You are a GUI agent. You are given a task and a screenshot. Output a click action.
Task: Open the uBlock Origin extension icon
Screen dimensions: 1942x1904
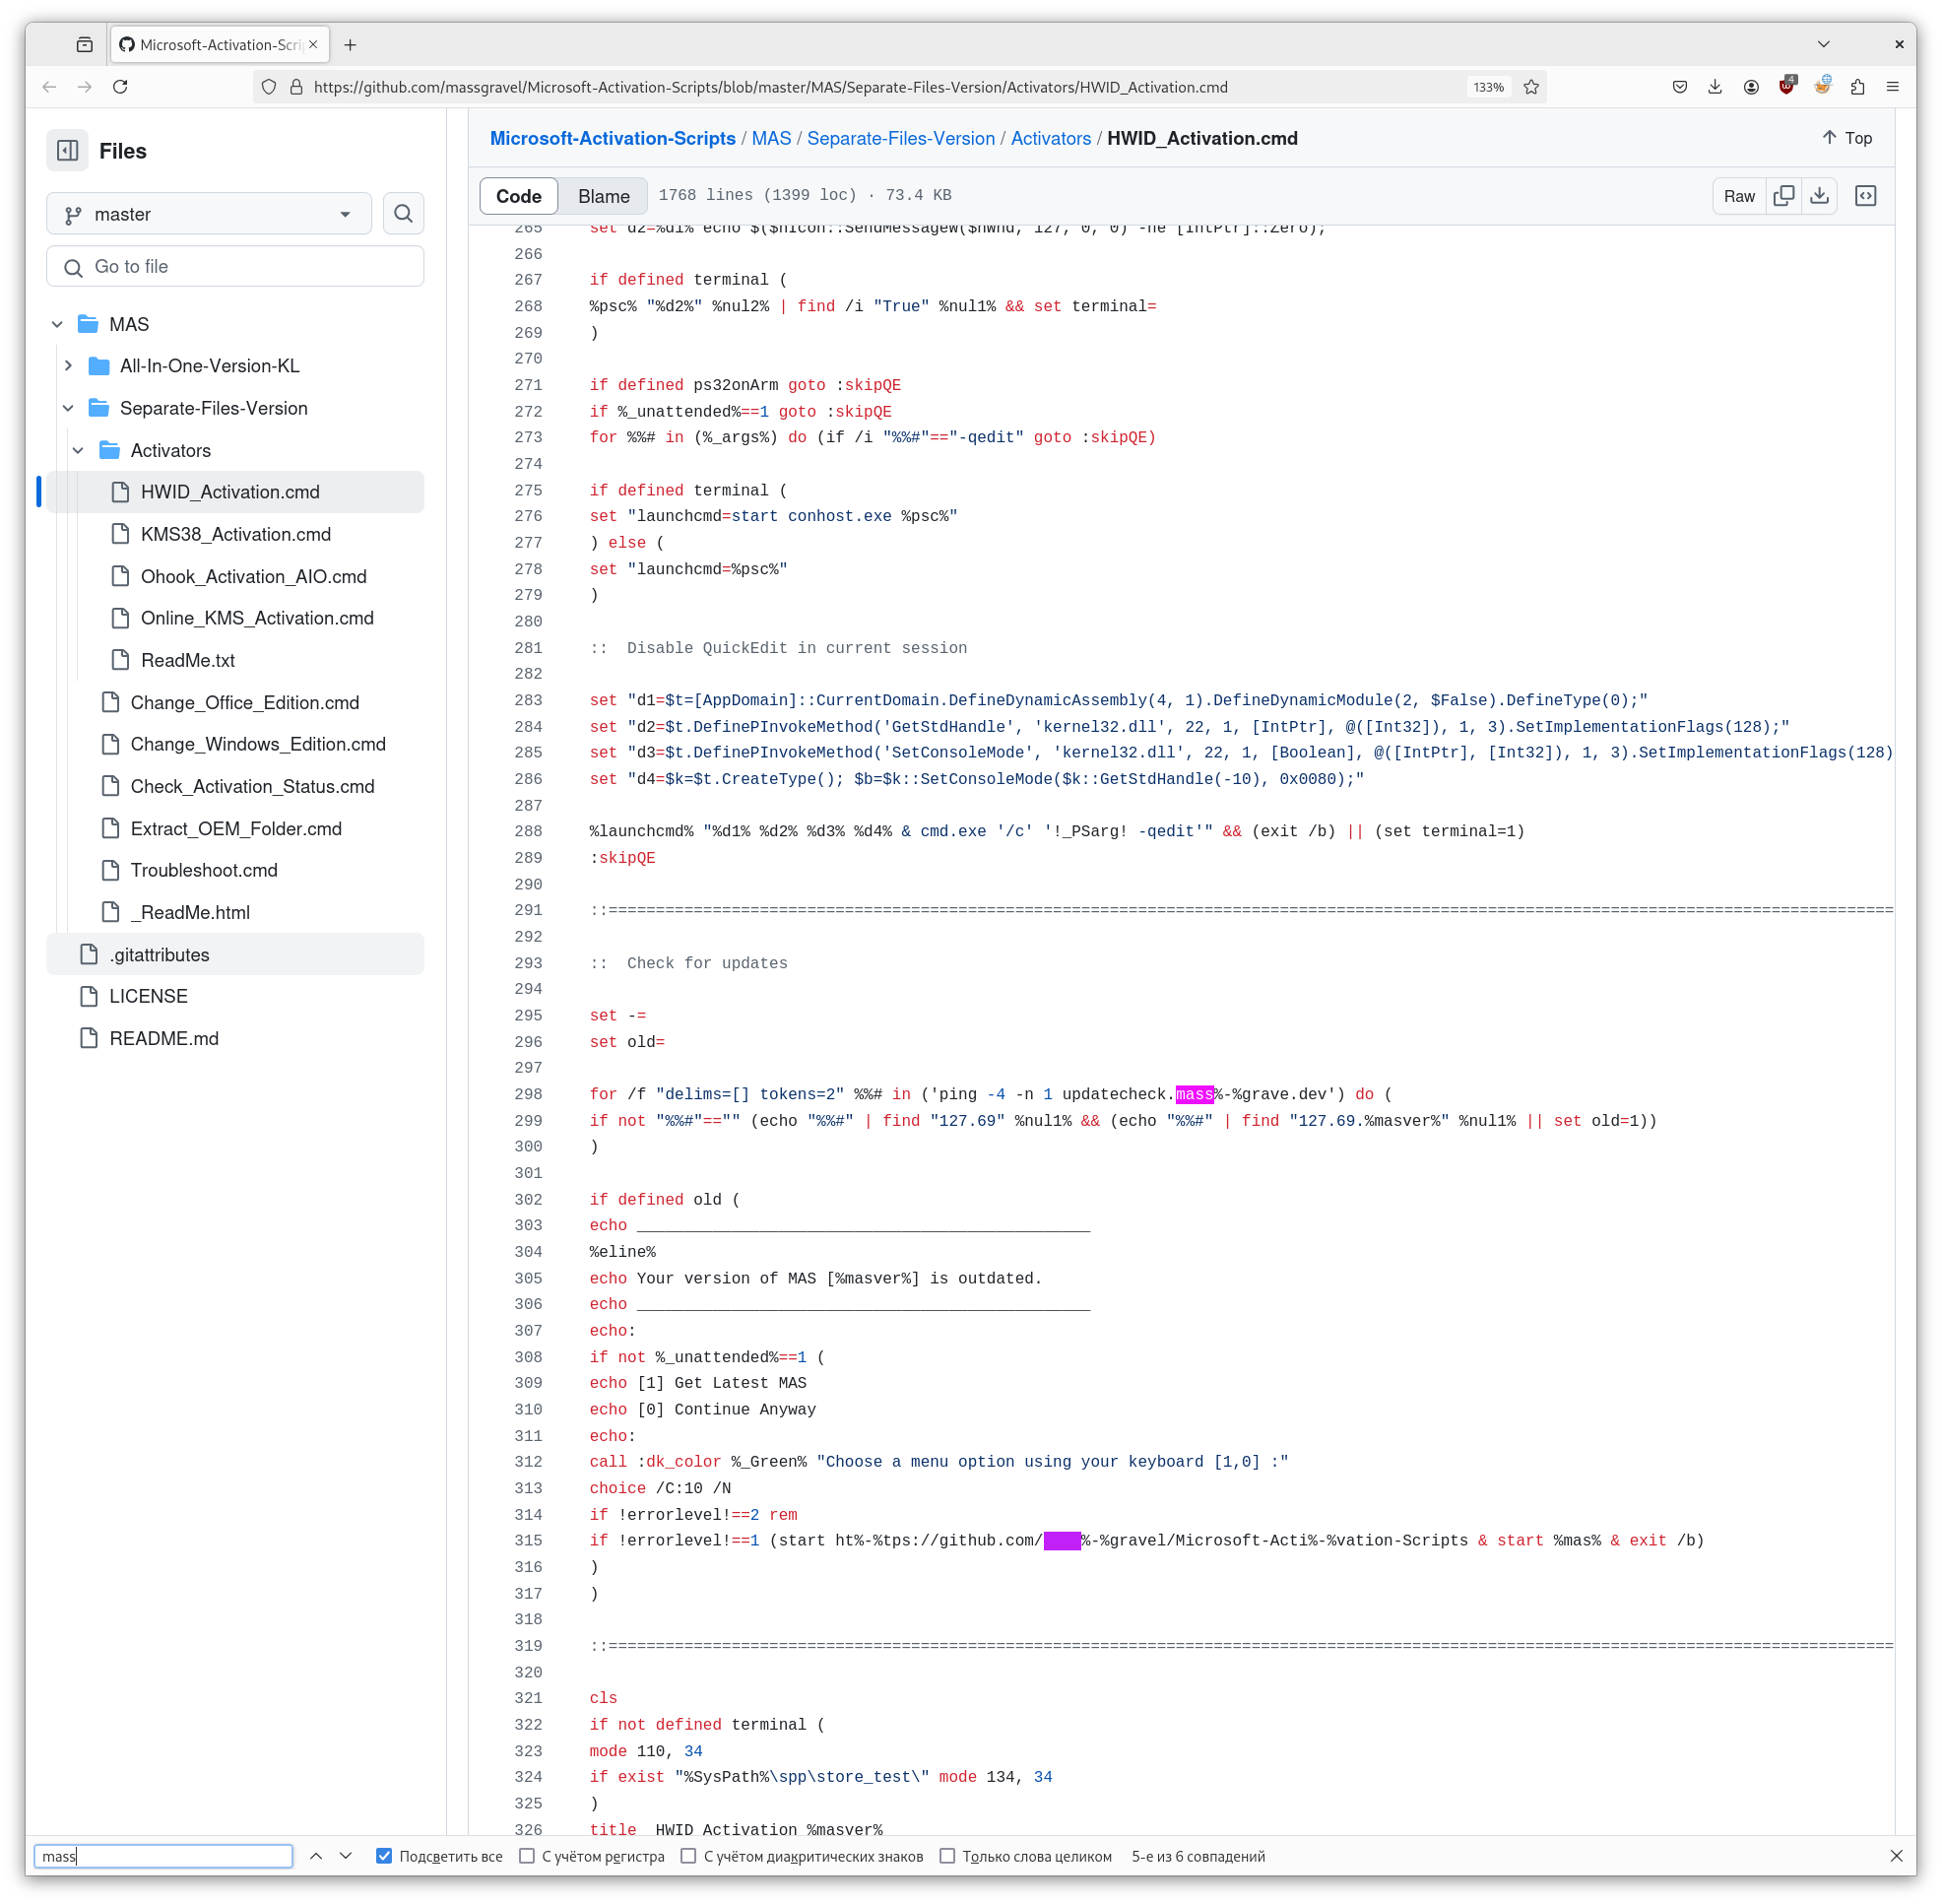1787,86
